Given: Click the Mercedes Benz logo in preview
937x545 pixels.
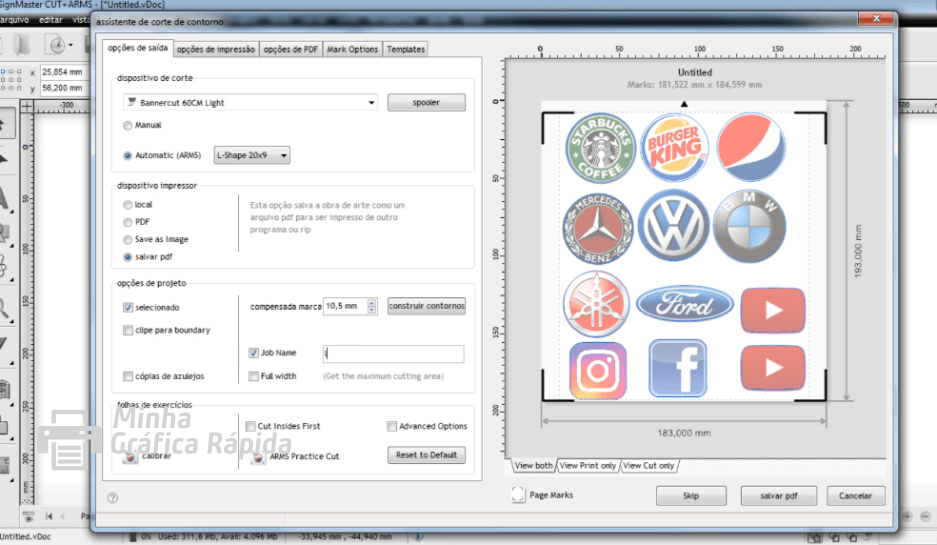Looking at the screenshot, I should click(x=598, y=228).
